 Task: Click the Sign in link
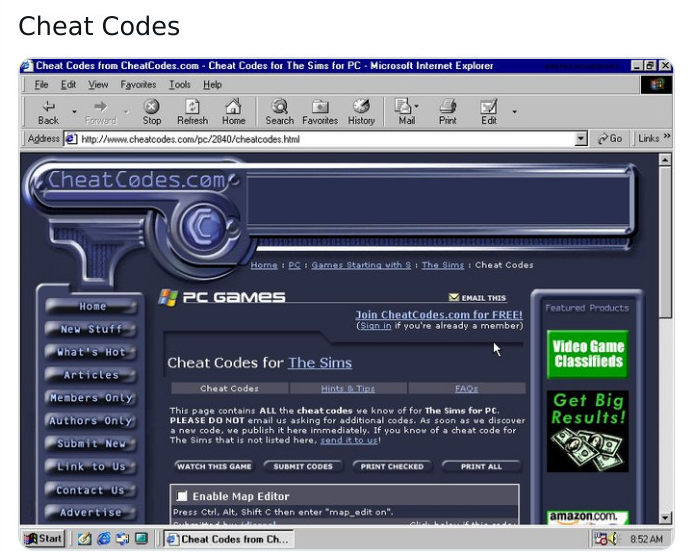pos(376,326)
